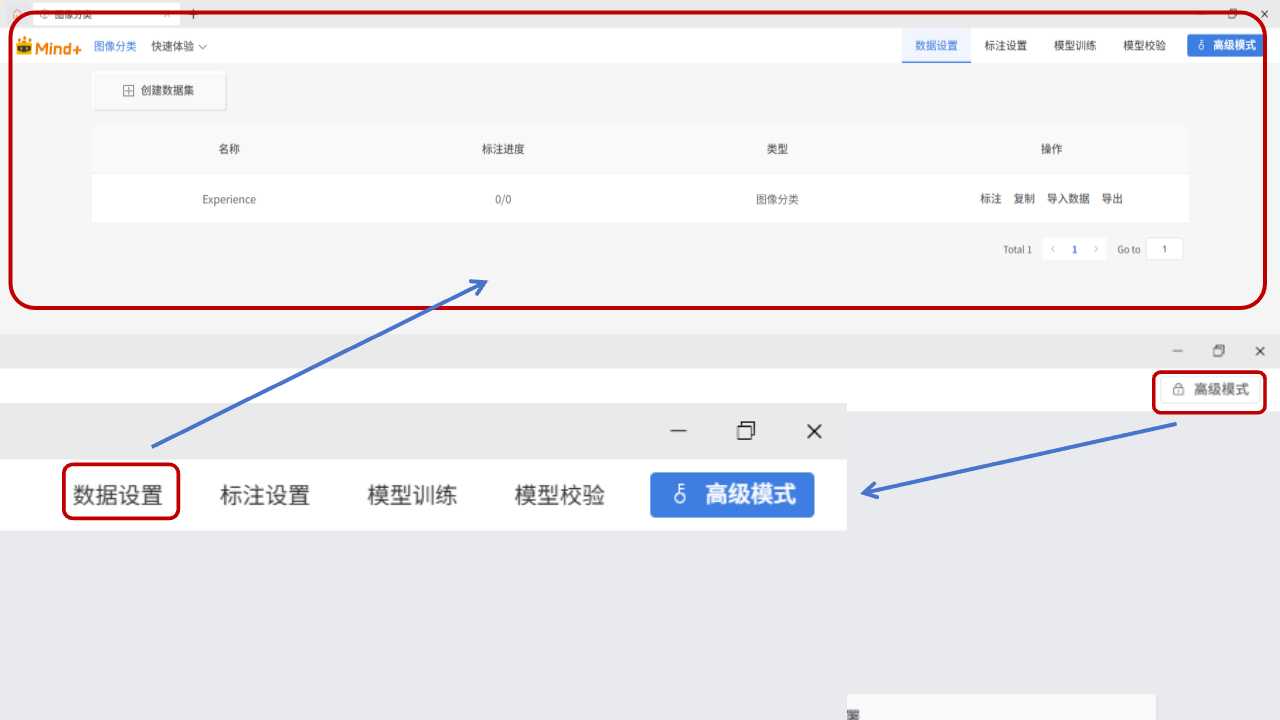Click the plus icon in 创建数据集 button
The width and height of the screenshot is (1280, 720).
point(128,90)
